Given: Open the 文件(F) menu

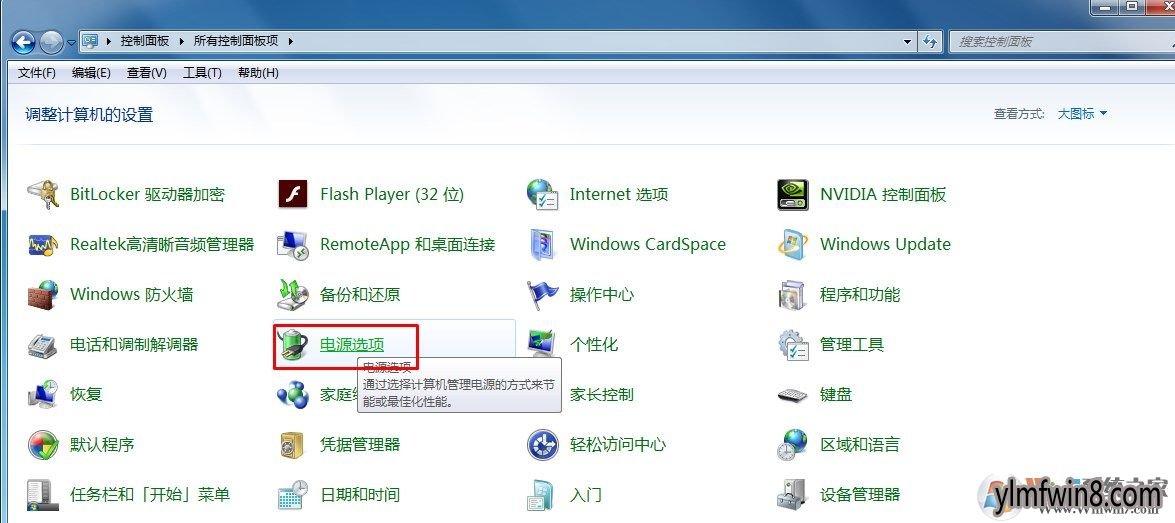Looking at the screenshot, I should [37, 73].
